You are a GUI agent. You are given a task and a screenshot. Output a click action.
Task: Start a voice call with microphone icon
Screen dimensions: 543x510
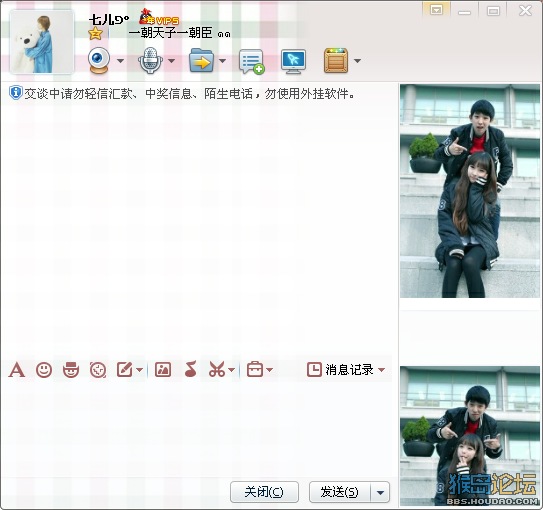[x=150, y=60]
